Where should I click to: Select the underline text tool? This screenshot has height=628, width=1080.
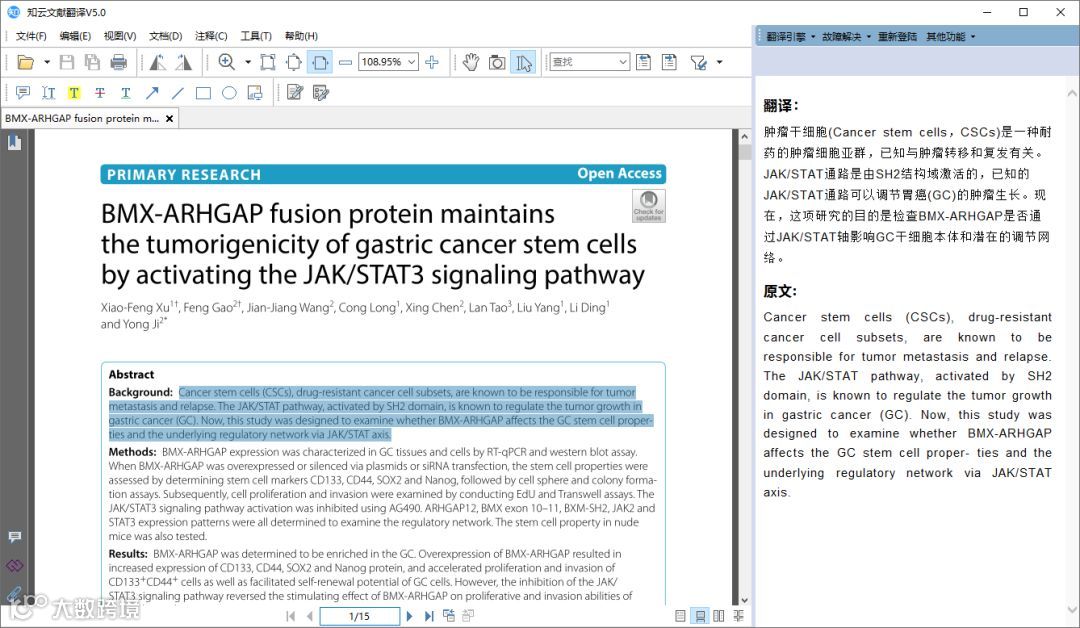pos(125,92)
